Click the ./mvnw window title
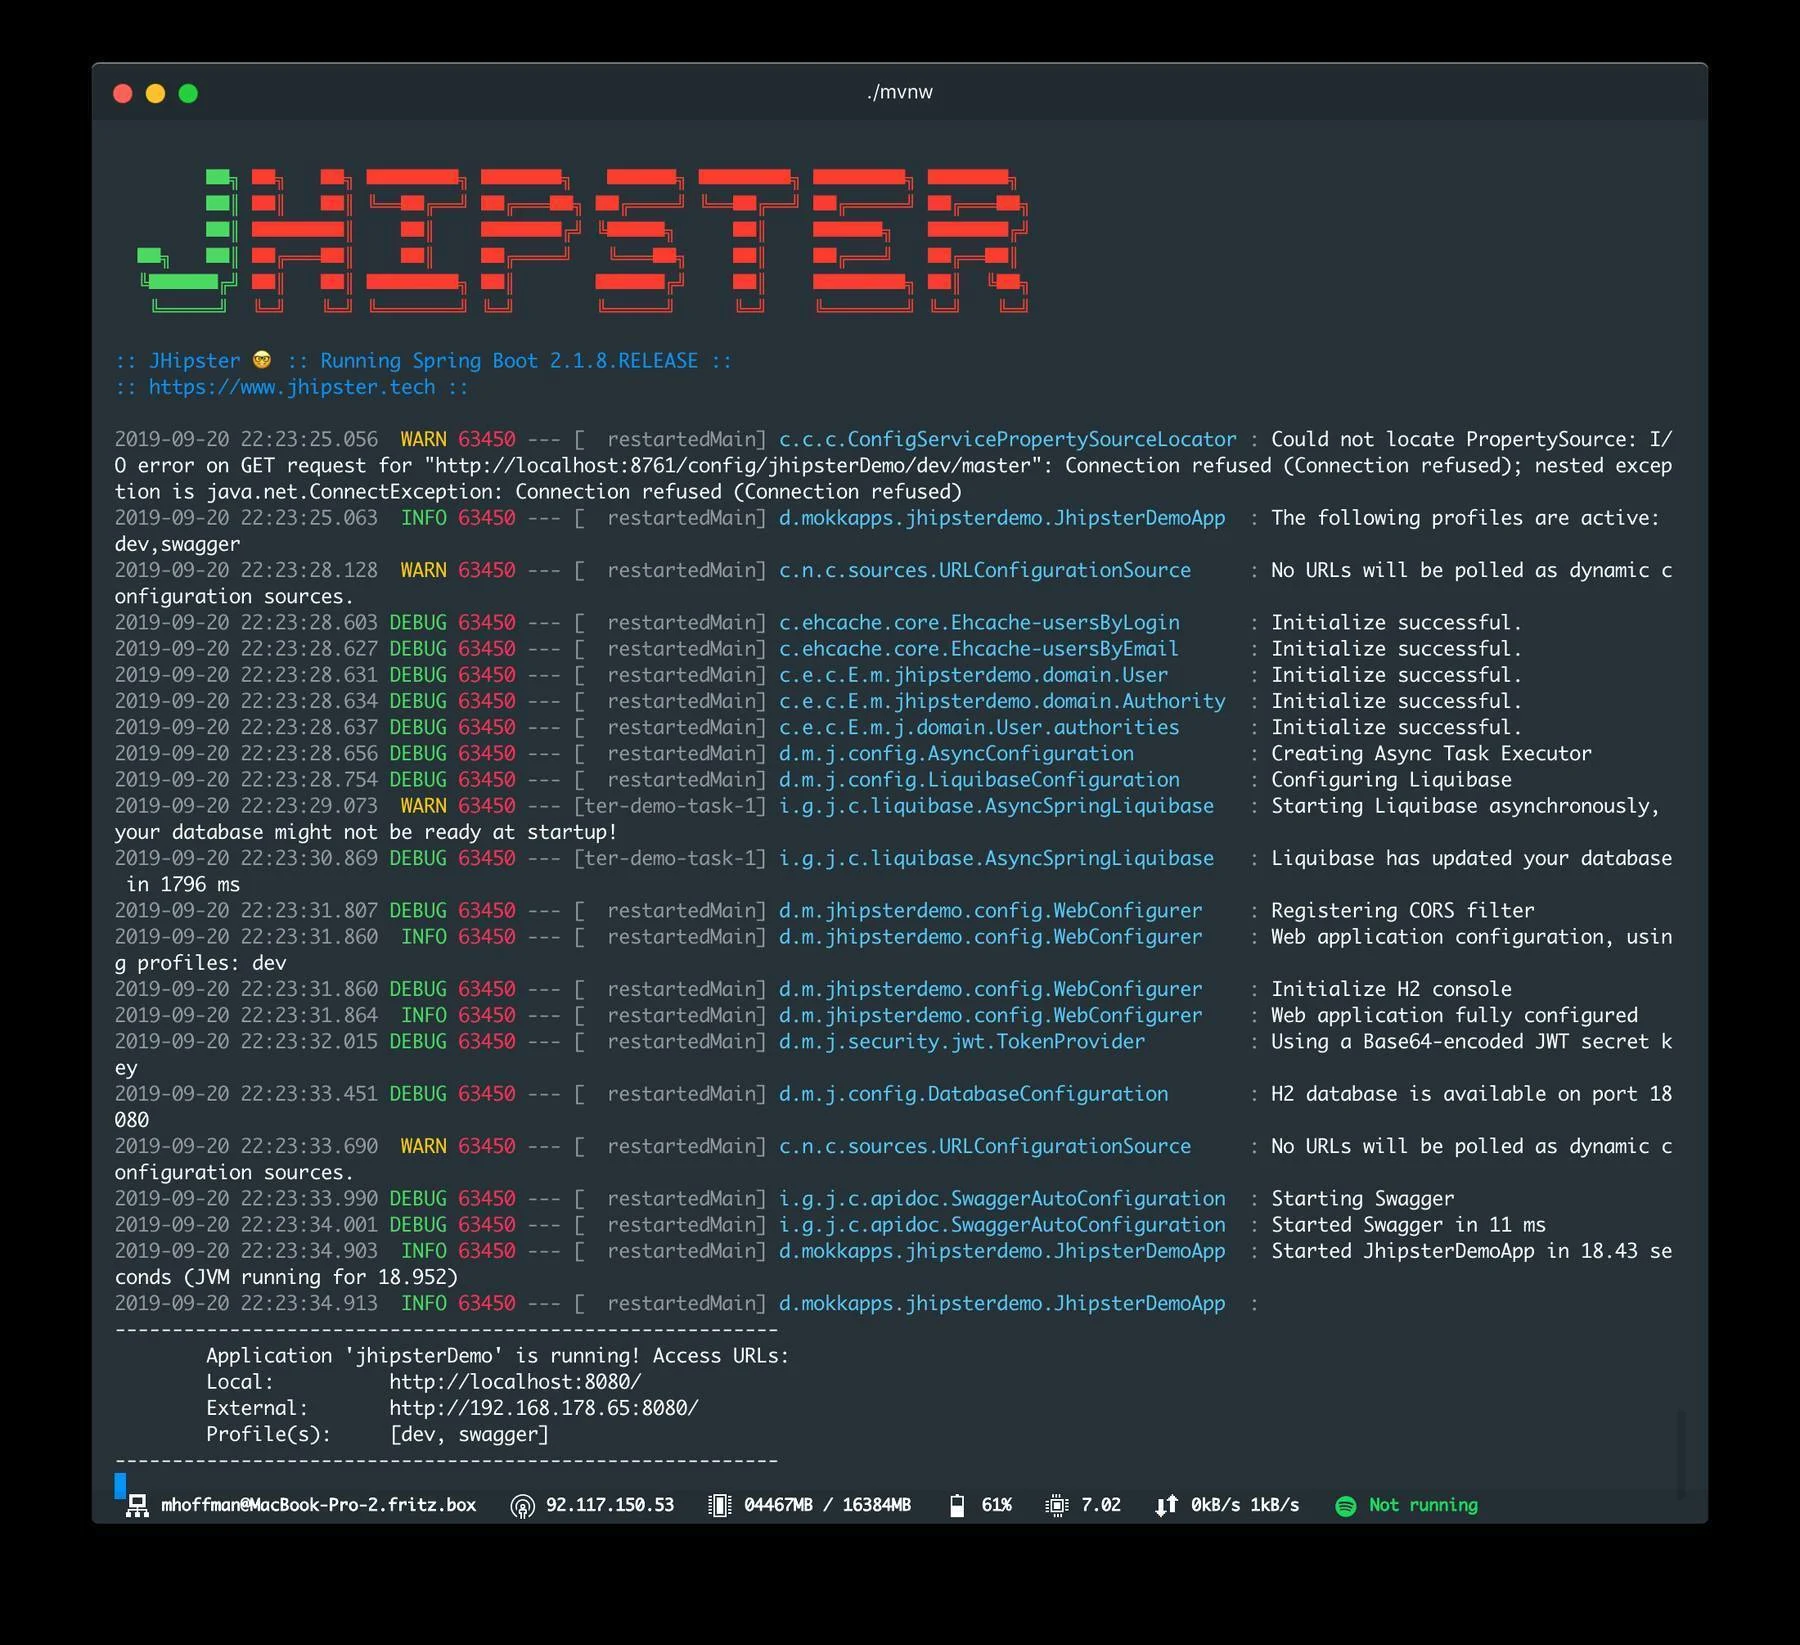Screen dimensions: 1800x1645 click(900, 92)
